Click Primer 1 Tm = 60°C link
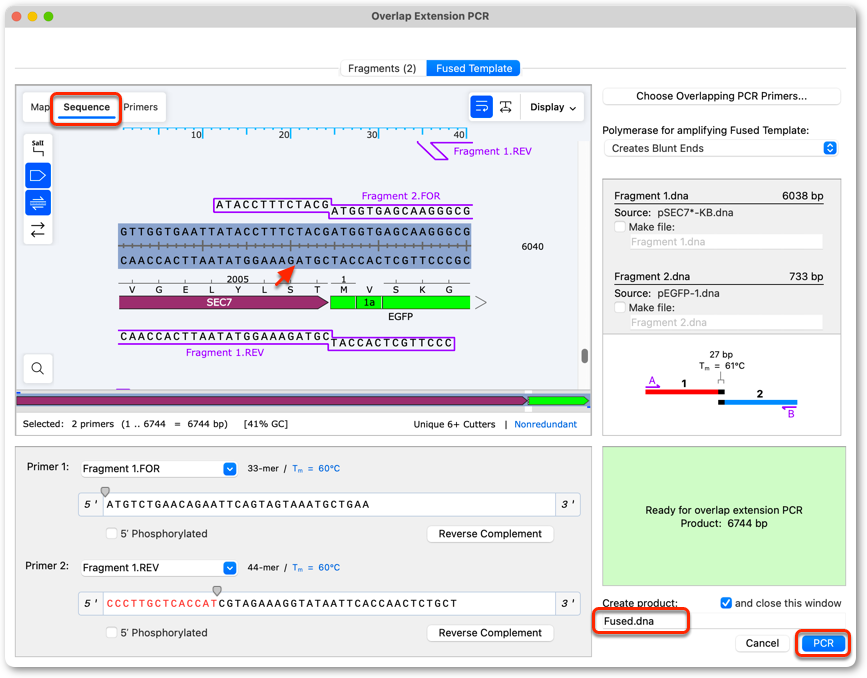 point(316,469)
